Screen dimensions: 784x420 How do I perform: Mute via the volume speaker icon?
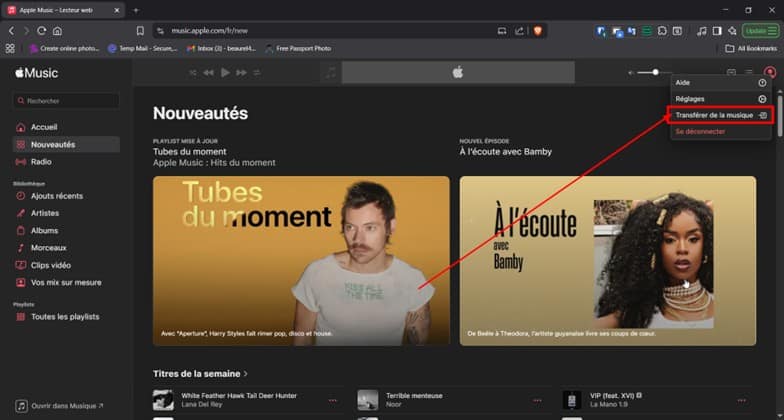click(x=631, y=73)
